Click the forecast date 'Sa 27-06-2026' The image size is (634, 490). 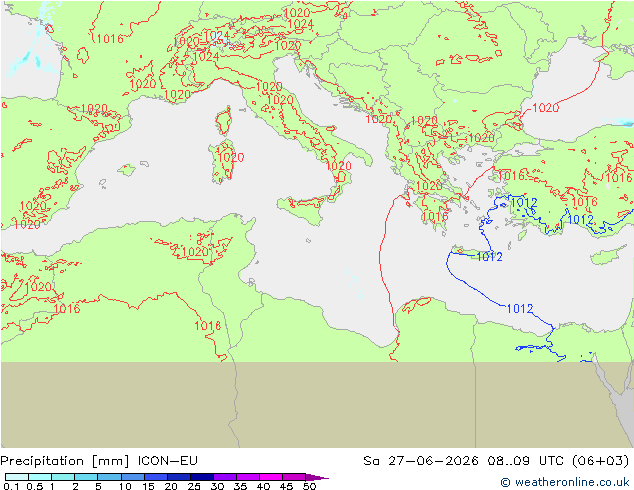[x=421, y=460]
